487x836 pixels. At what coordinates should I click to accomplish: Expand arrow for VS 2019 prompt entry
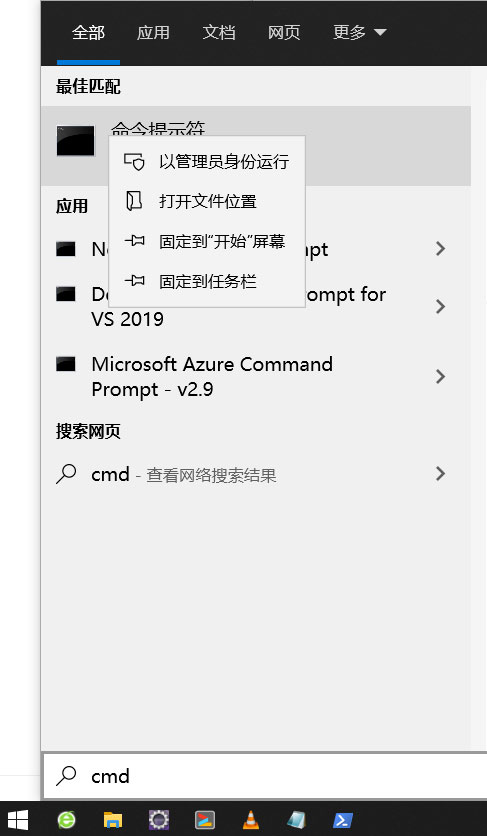tap(440, 306)
